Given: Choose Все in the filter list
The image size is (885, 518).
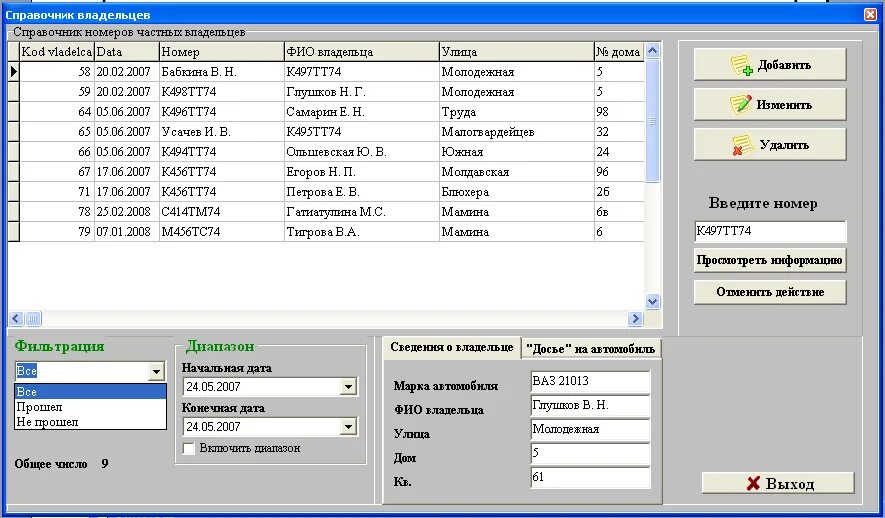Looking at the screenshot, I should point(90,392).
